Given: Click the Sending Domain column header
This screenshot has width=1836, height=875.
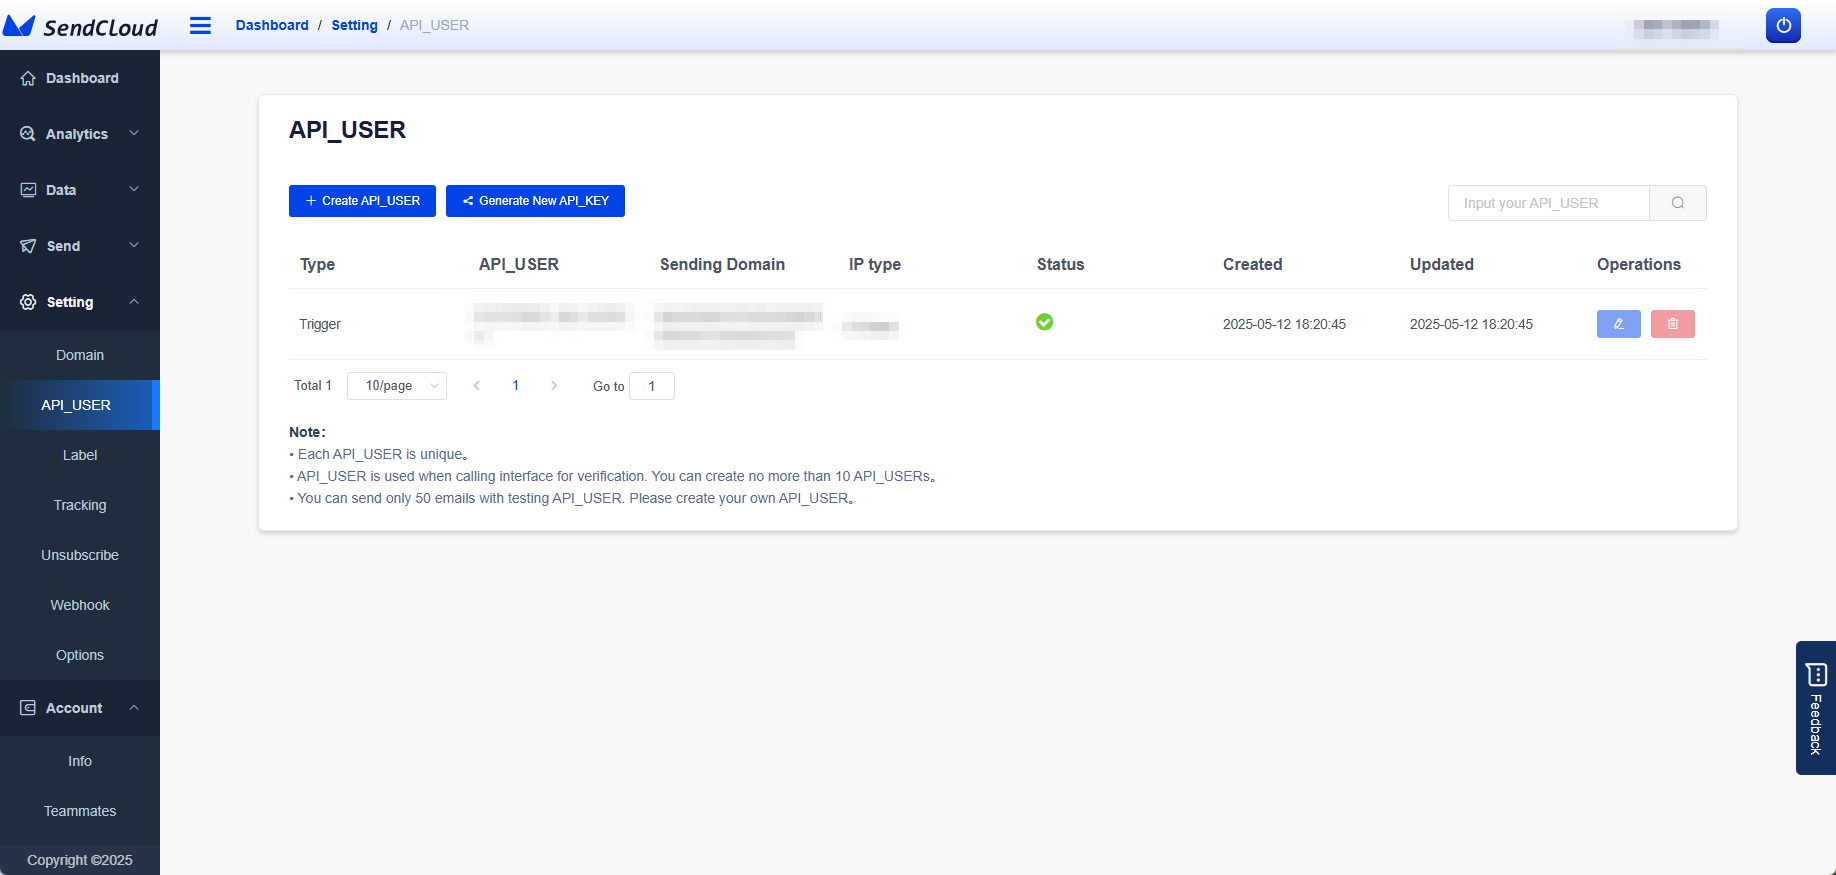Looking at the screenshot, I should click(722, 264).
